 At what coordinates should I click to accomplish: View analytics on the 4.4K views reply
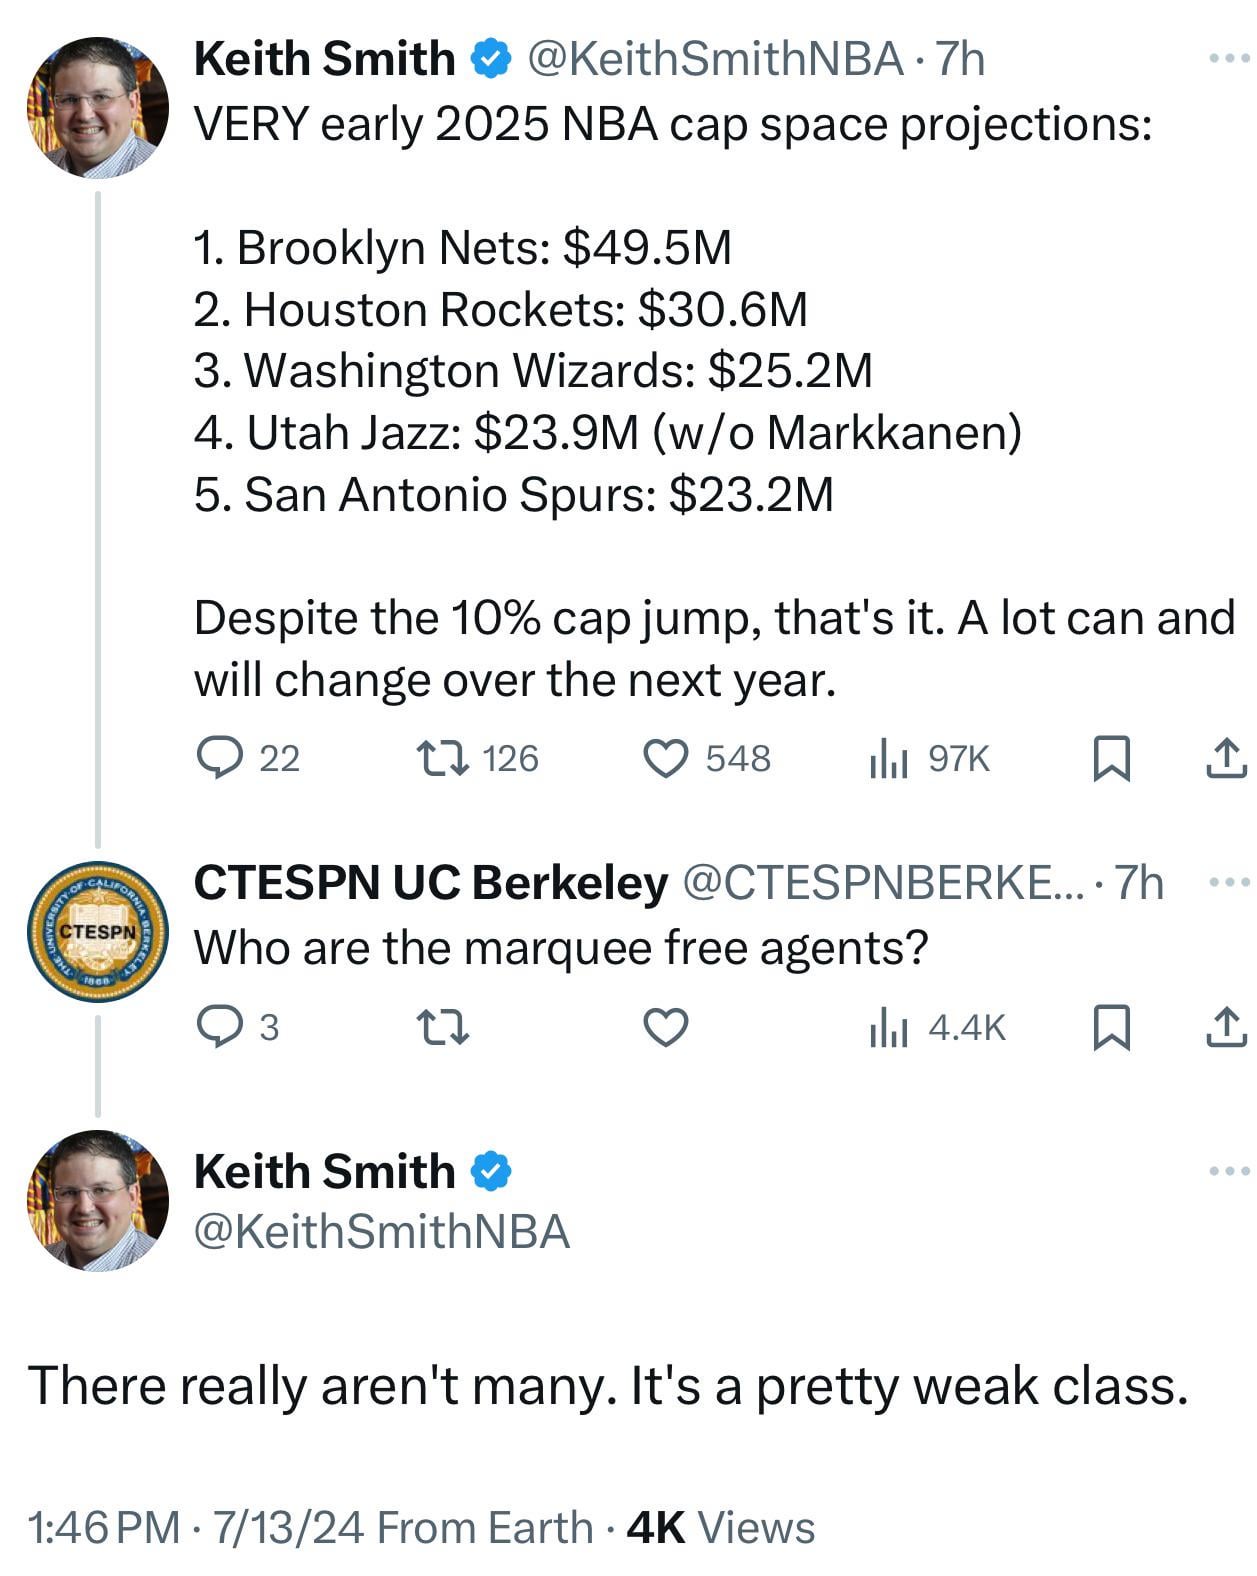(888, 1028)
